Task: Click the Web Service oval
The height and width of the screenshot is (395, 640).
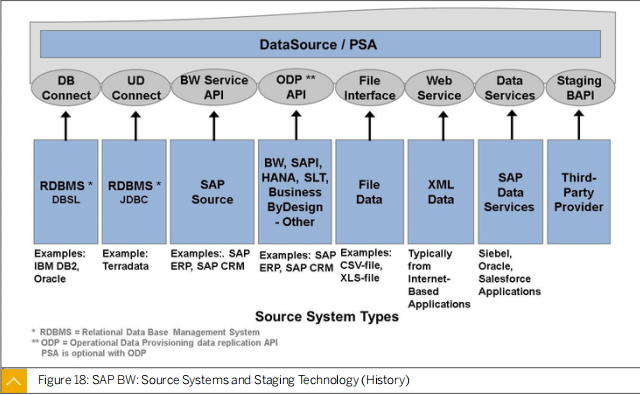Action: [x=439, y=88]
